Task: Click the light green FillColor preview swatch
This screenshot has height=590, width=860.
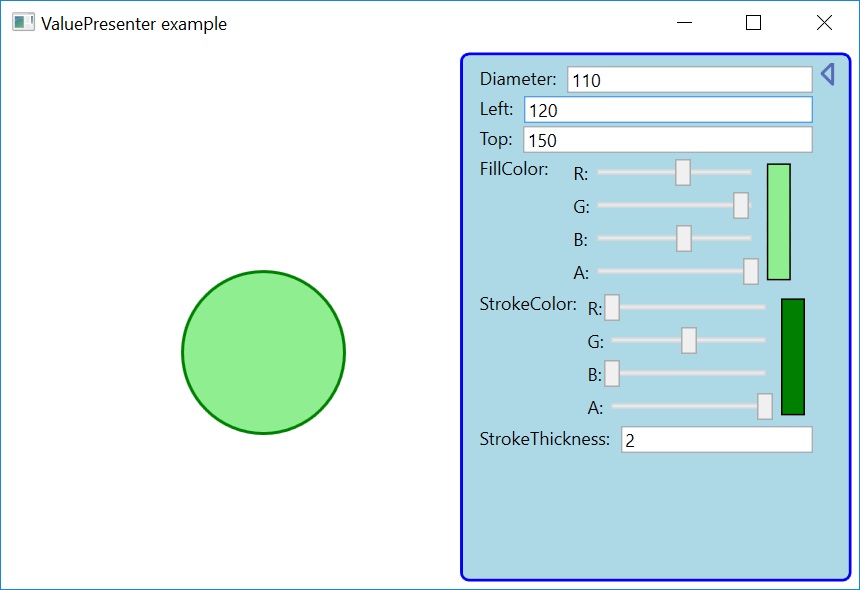Action: pyautogui.click(x=779, y=222)
